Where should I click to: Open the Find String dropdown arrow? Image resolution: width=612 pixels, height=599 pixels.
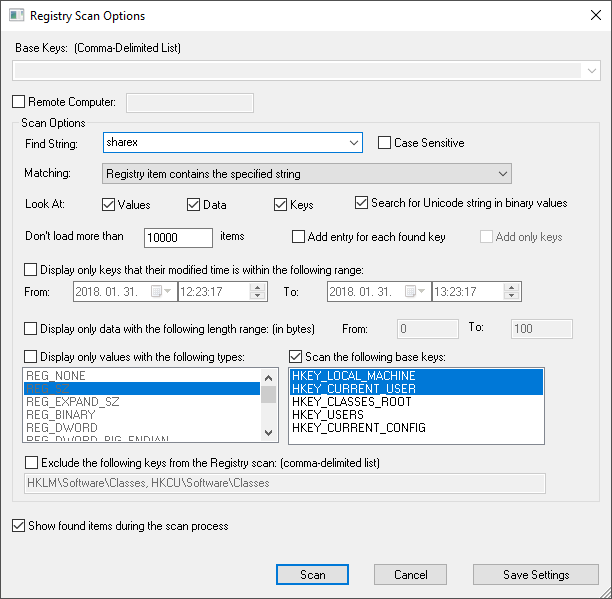coord(353,144)
